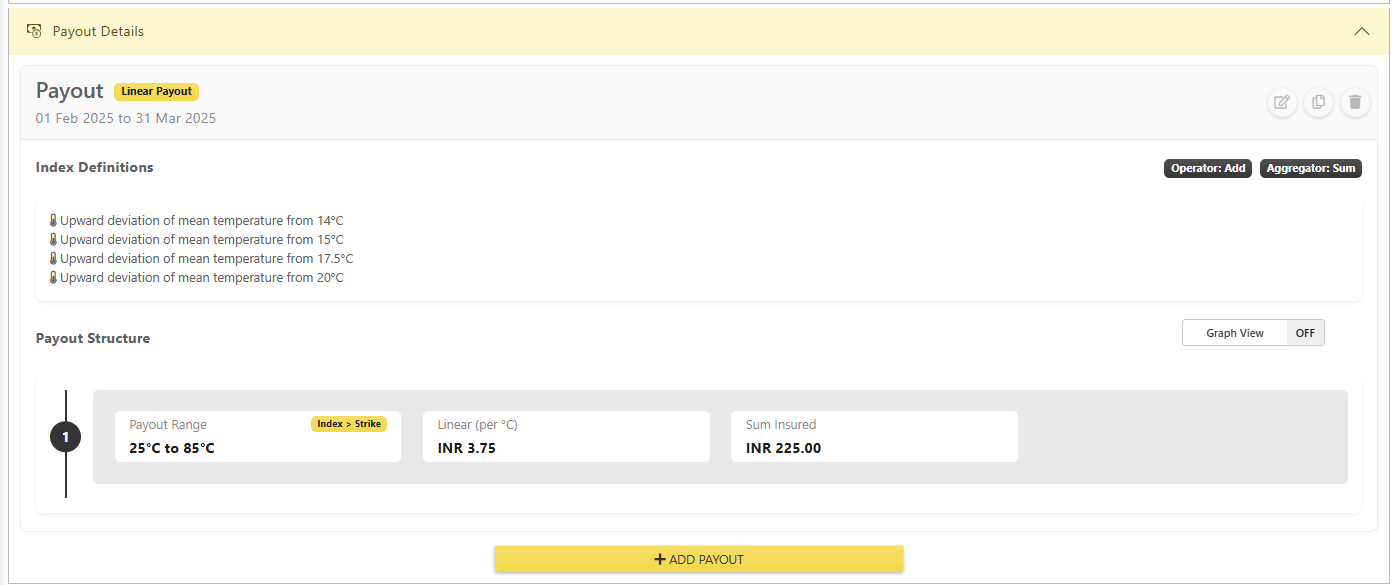Toggle the Graph View switch showing OFF
The width and height of the screenshot is (1393, 585).
pos(1305,333)
